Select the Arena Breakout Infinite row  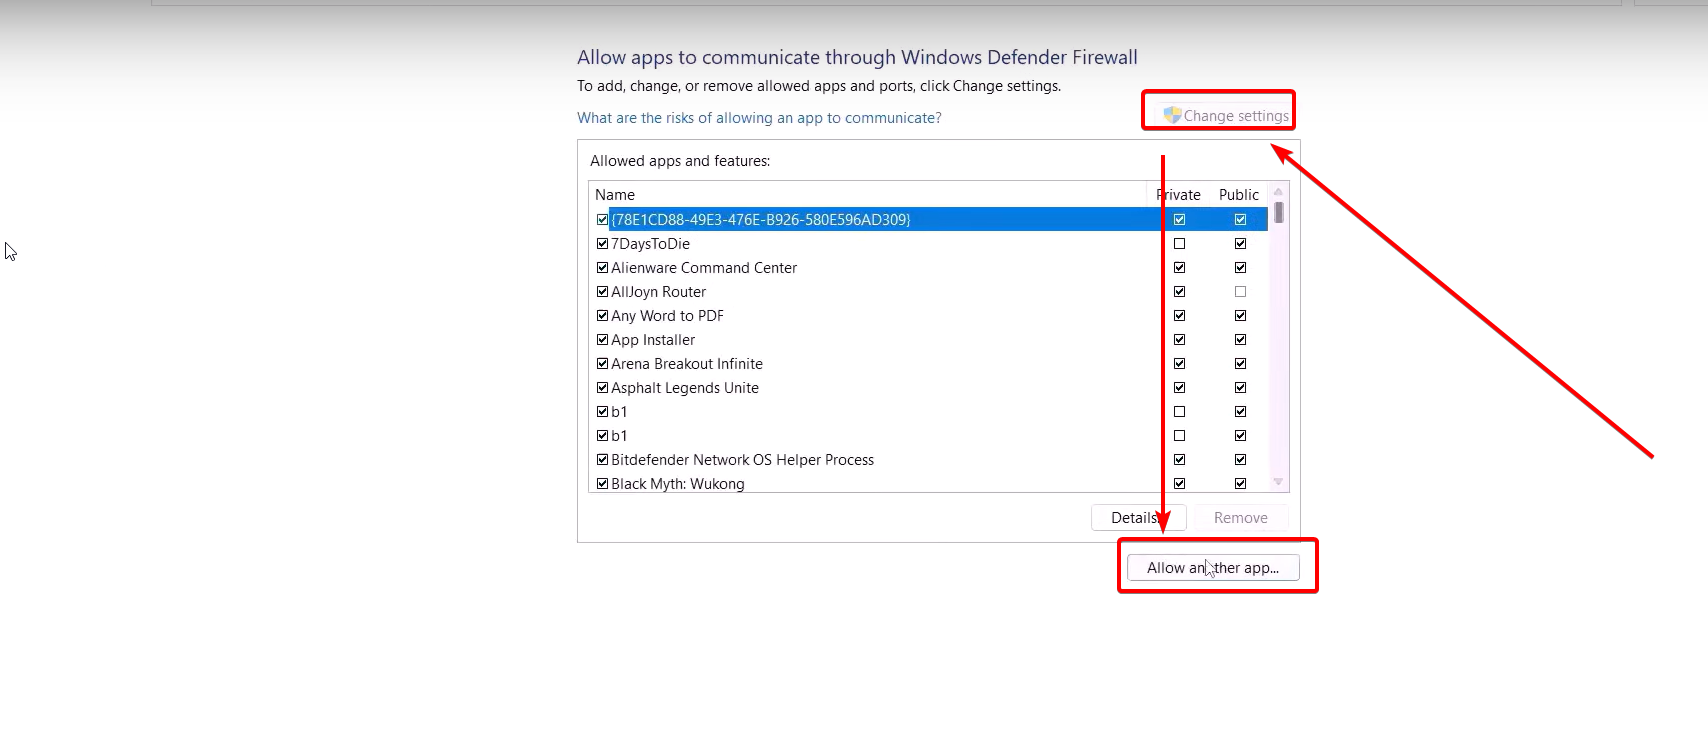coord(929,364)
